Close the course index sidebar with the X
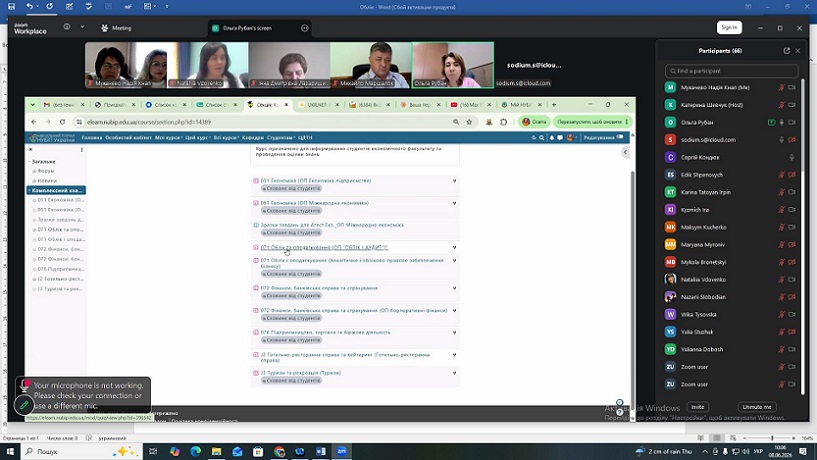 30,150
